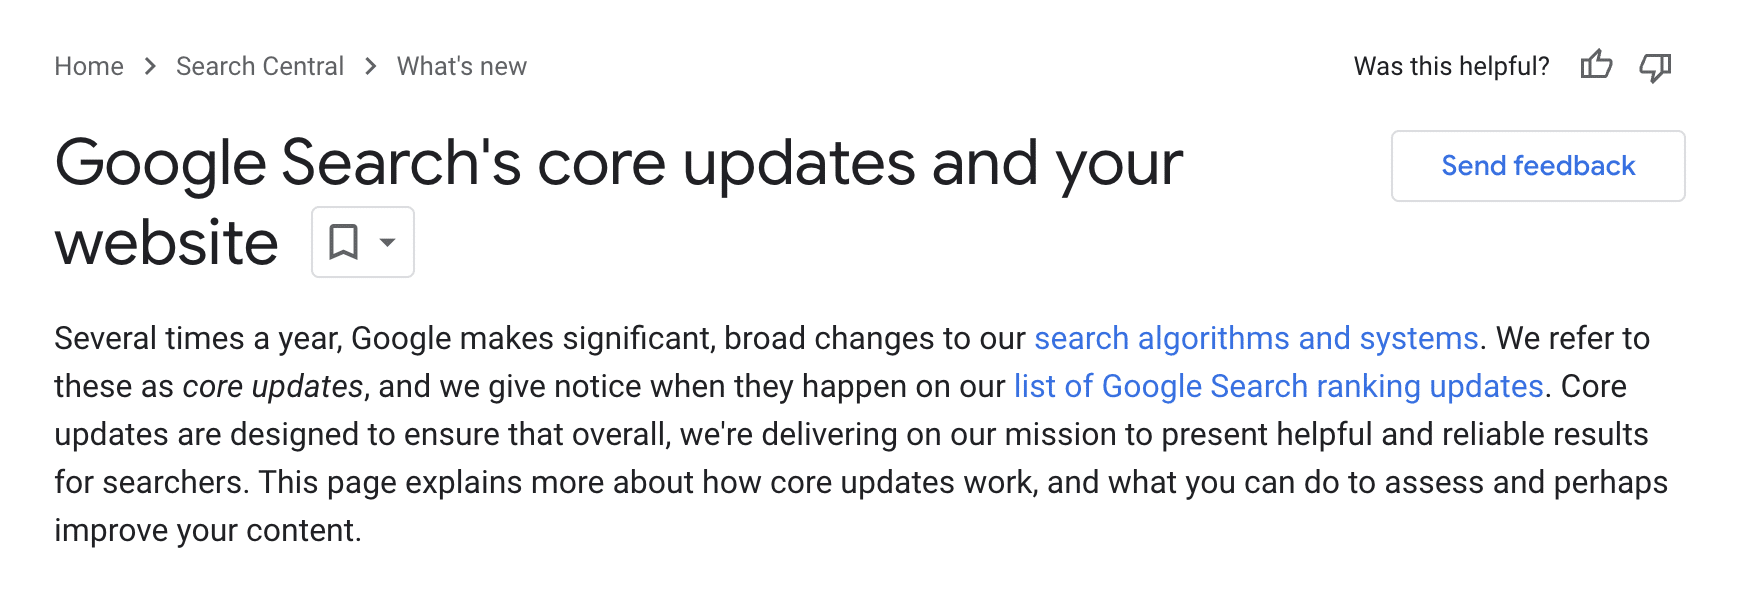Open list of Google Search ranking updates link
This screenshot has width=1744, height=598.
coord(1279,386)
